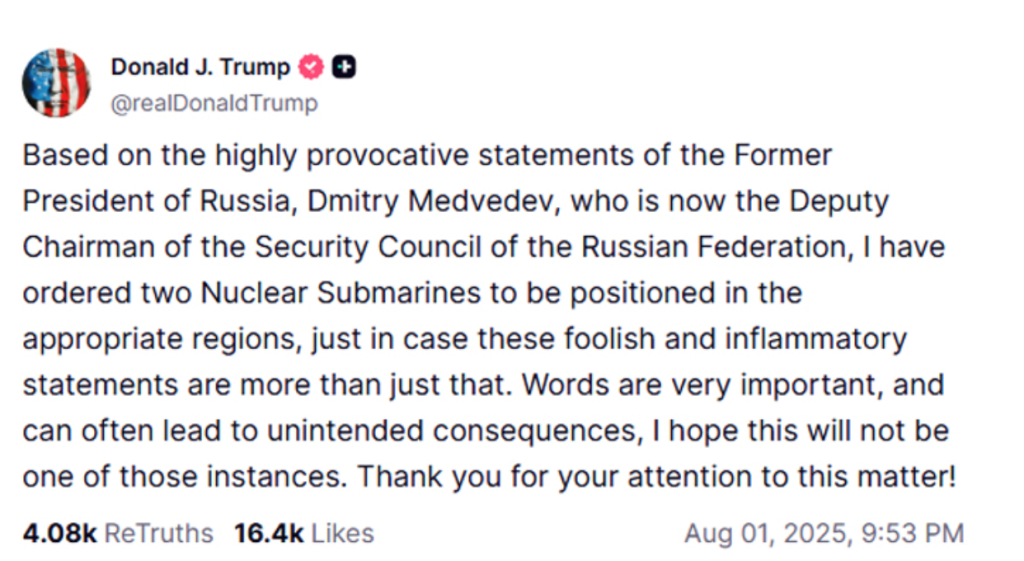
Task: Click the ReTruths label
Action: coord(159,534)
